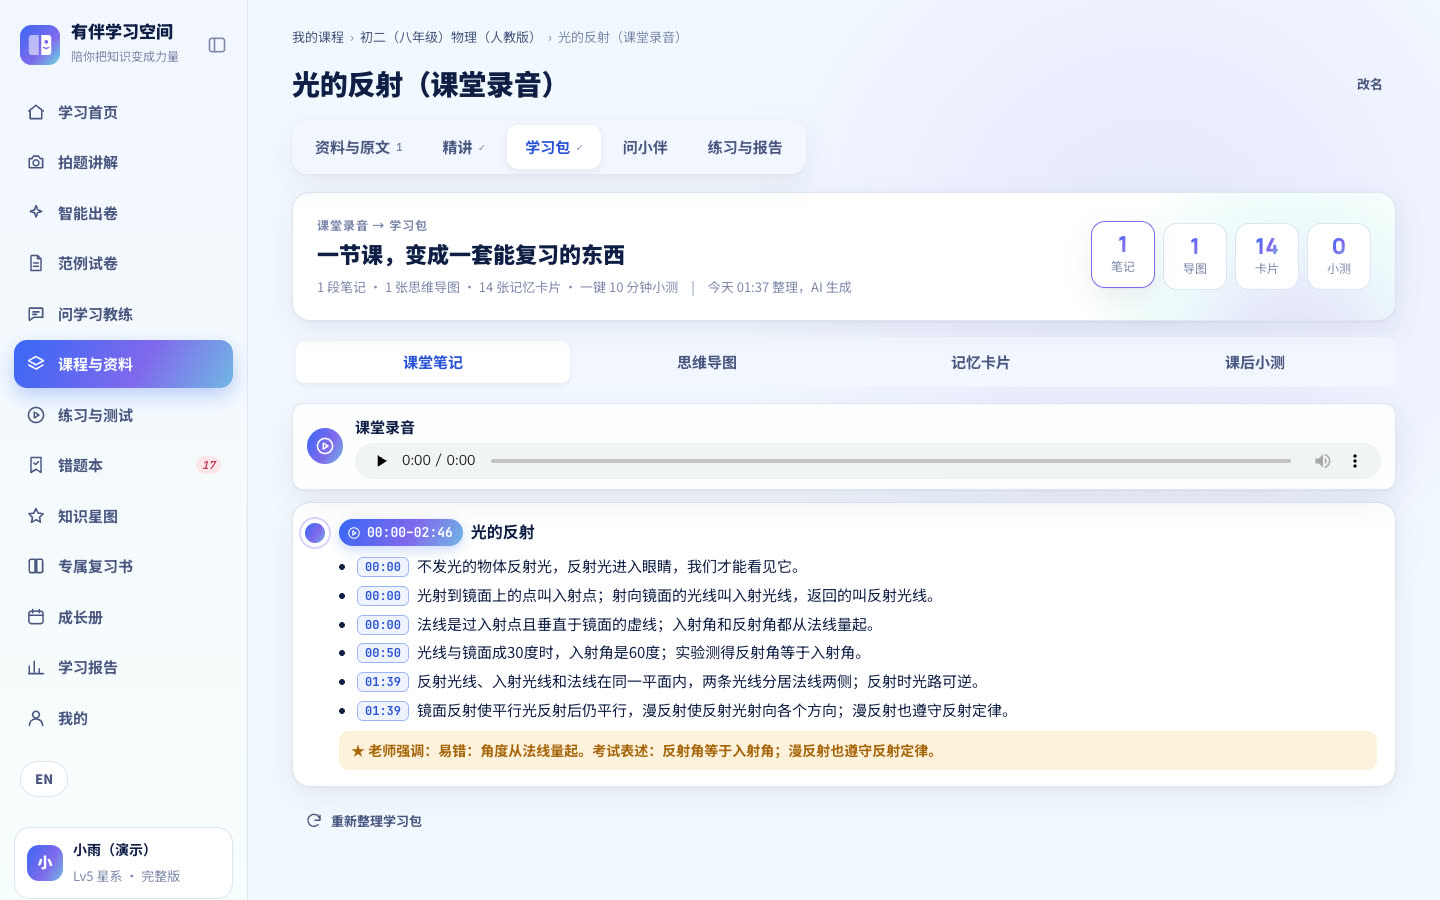This screenshot has height=900, width=1440.
Task: Mute the 课堂录音 audio volume
Action: click(1322, 461)
